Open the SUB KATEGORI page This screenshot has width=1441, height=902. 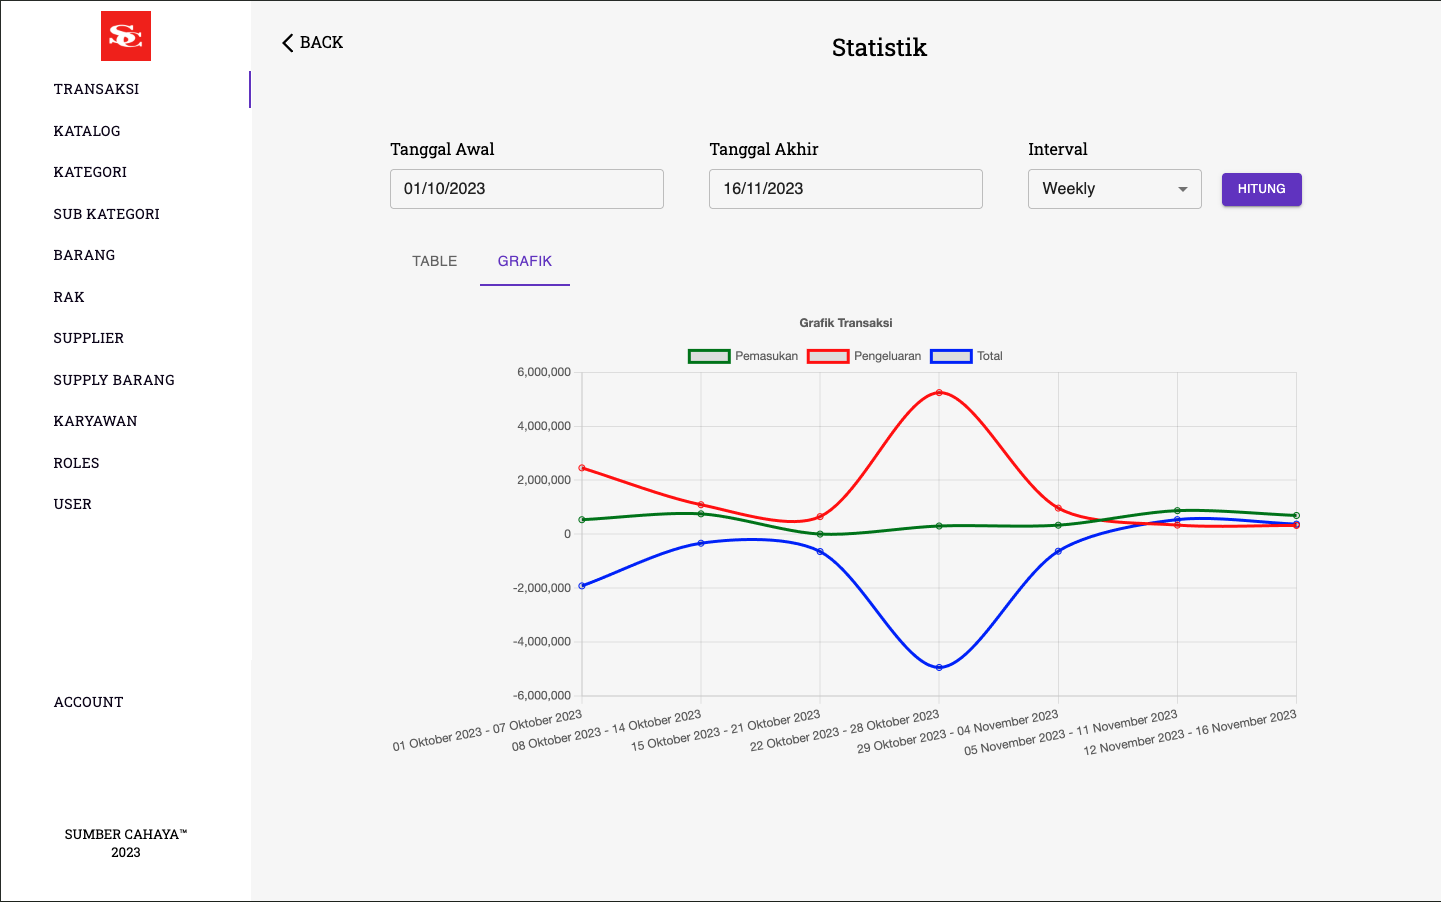tap(107, 214)
